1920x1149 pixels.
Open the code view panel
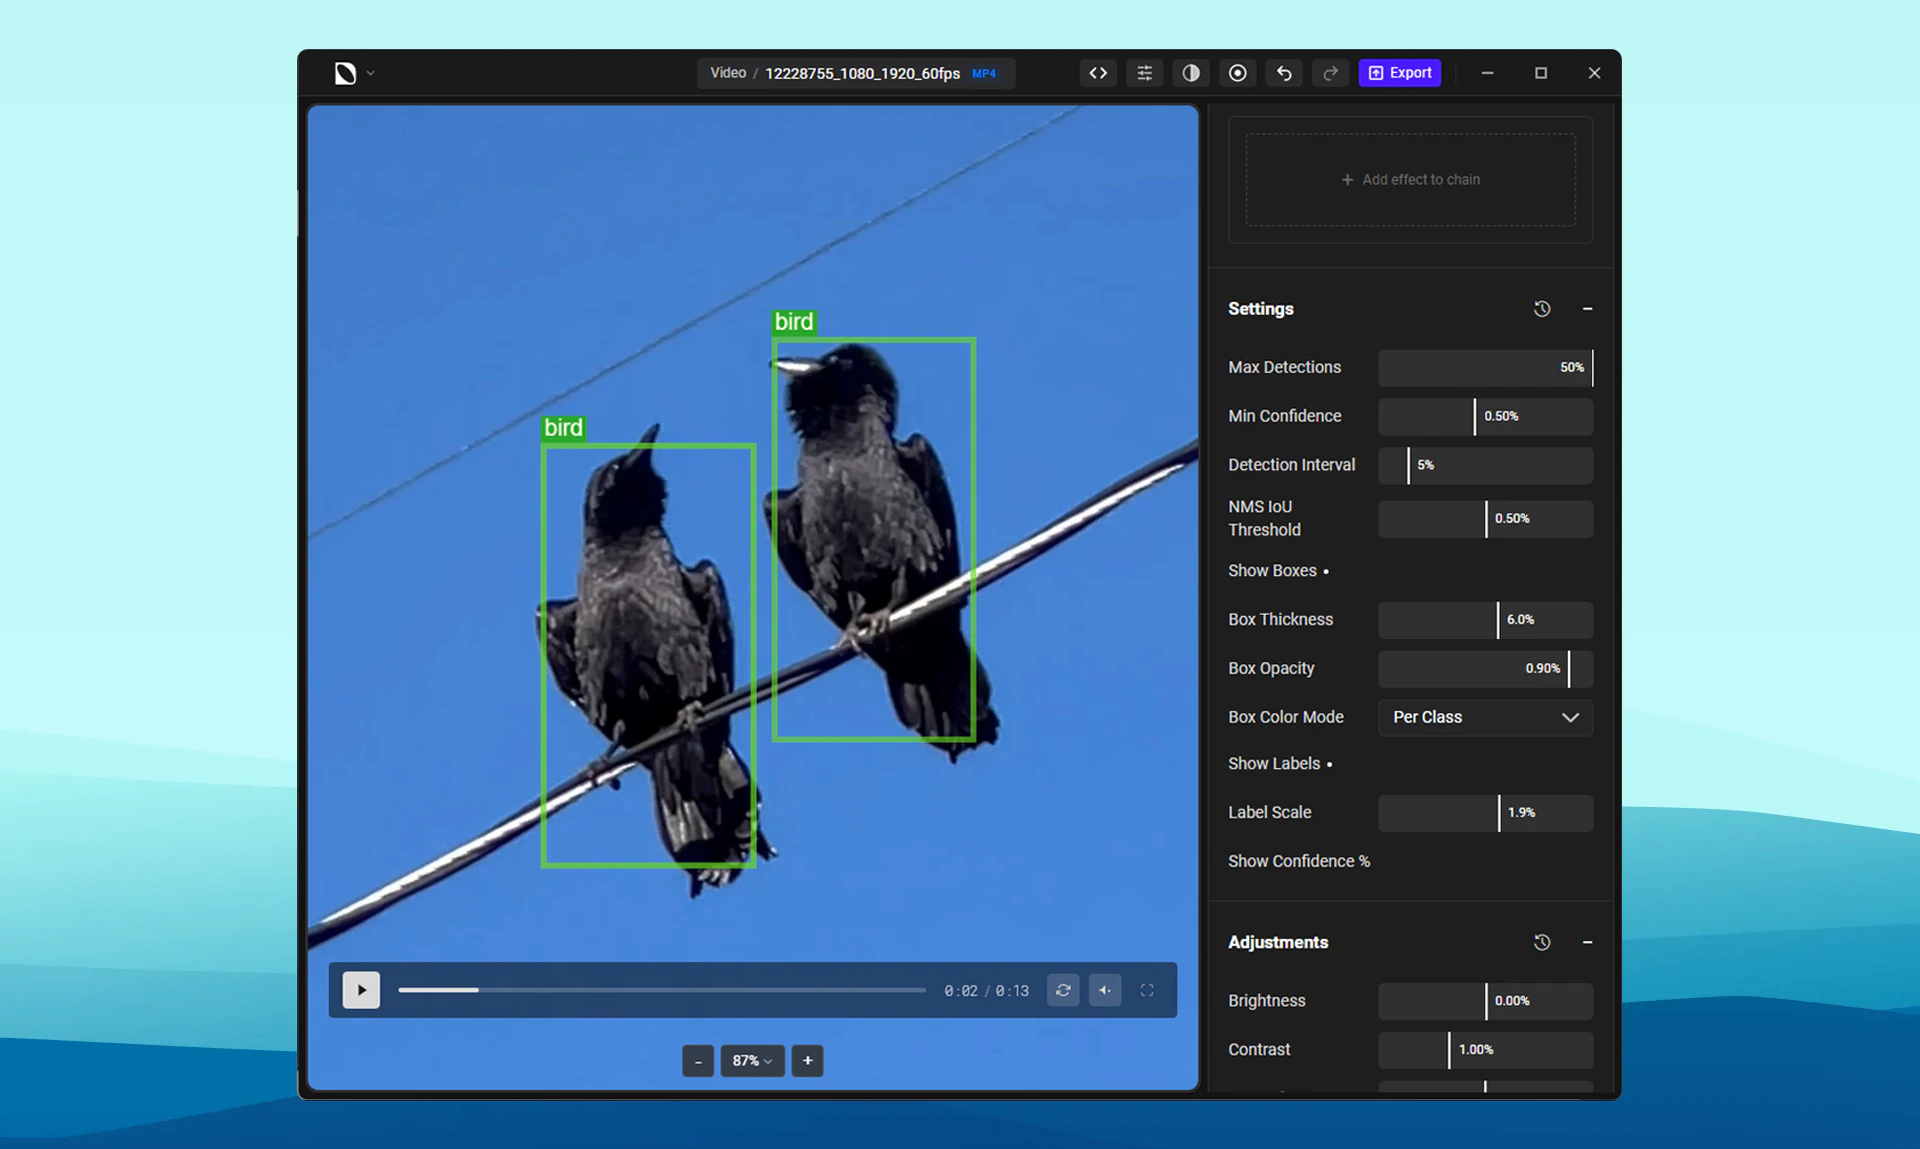(x=1097, y=72)
